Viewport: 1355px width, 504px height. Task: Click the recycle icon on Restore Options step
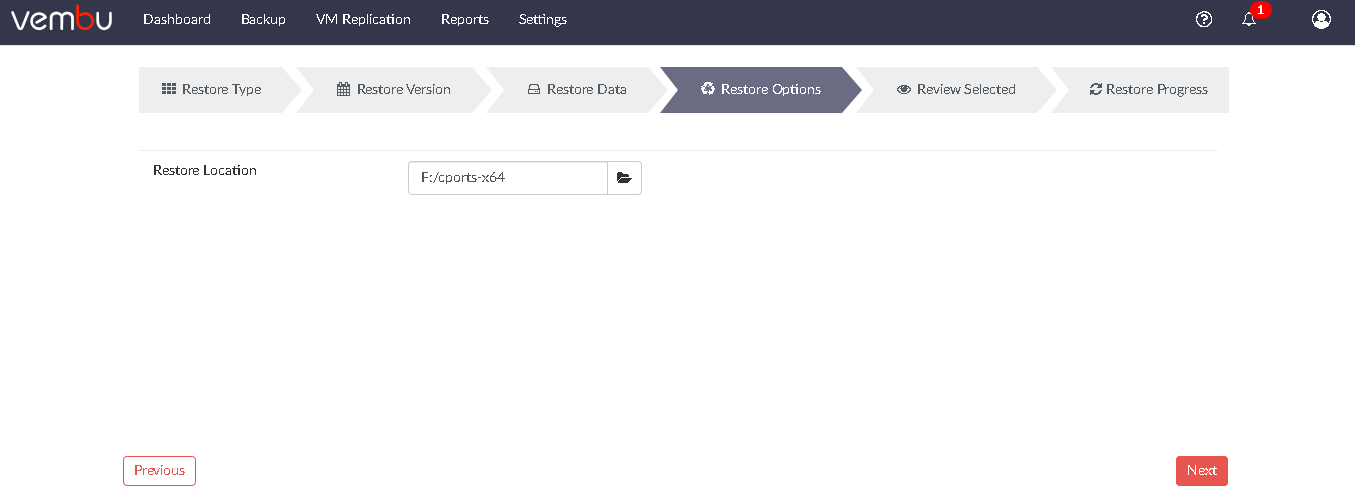[708, 89]
